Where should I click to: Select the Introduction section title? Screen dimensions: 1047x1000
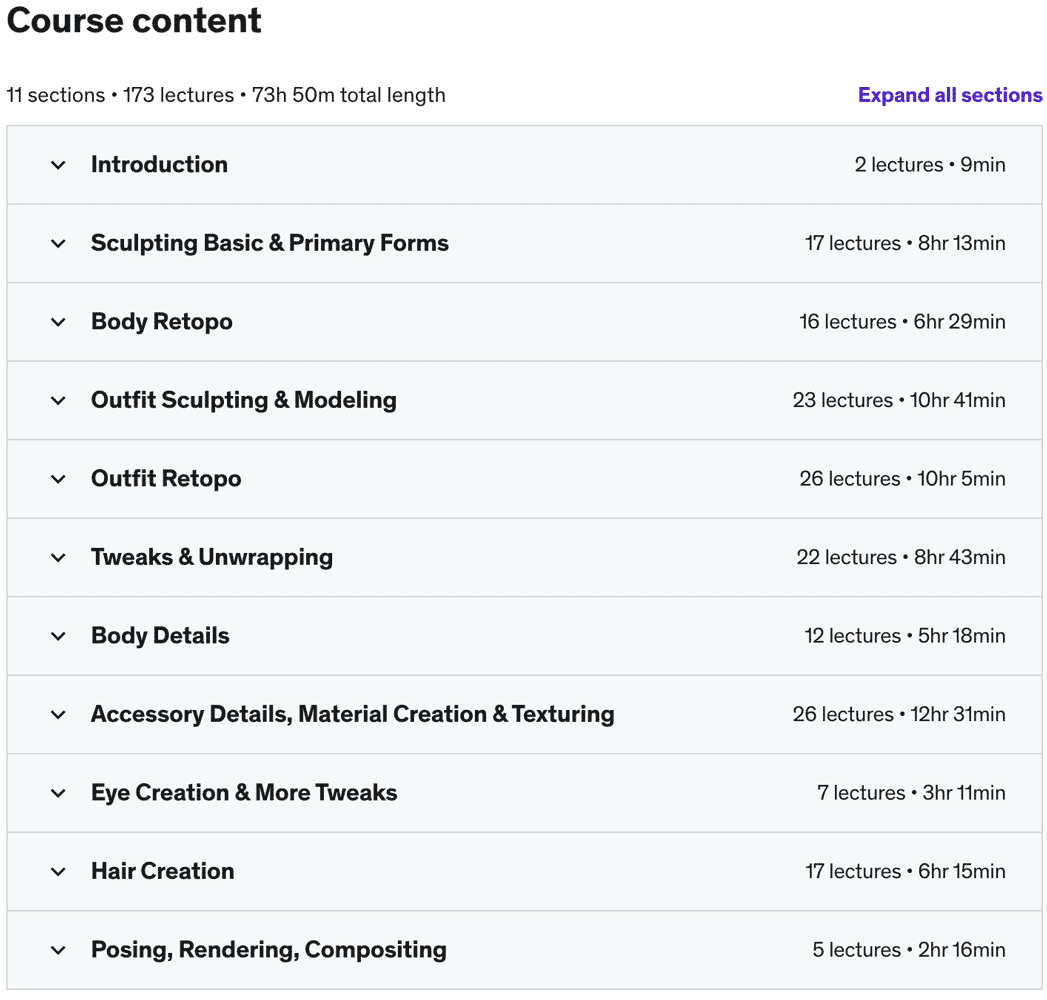click(159, 165)
